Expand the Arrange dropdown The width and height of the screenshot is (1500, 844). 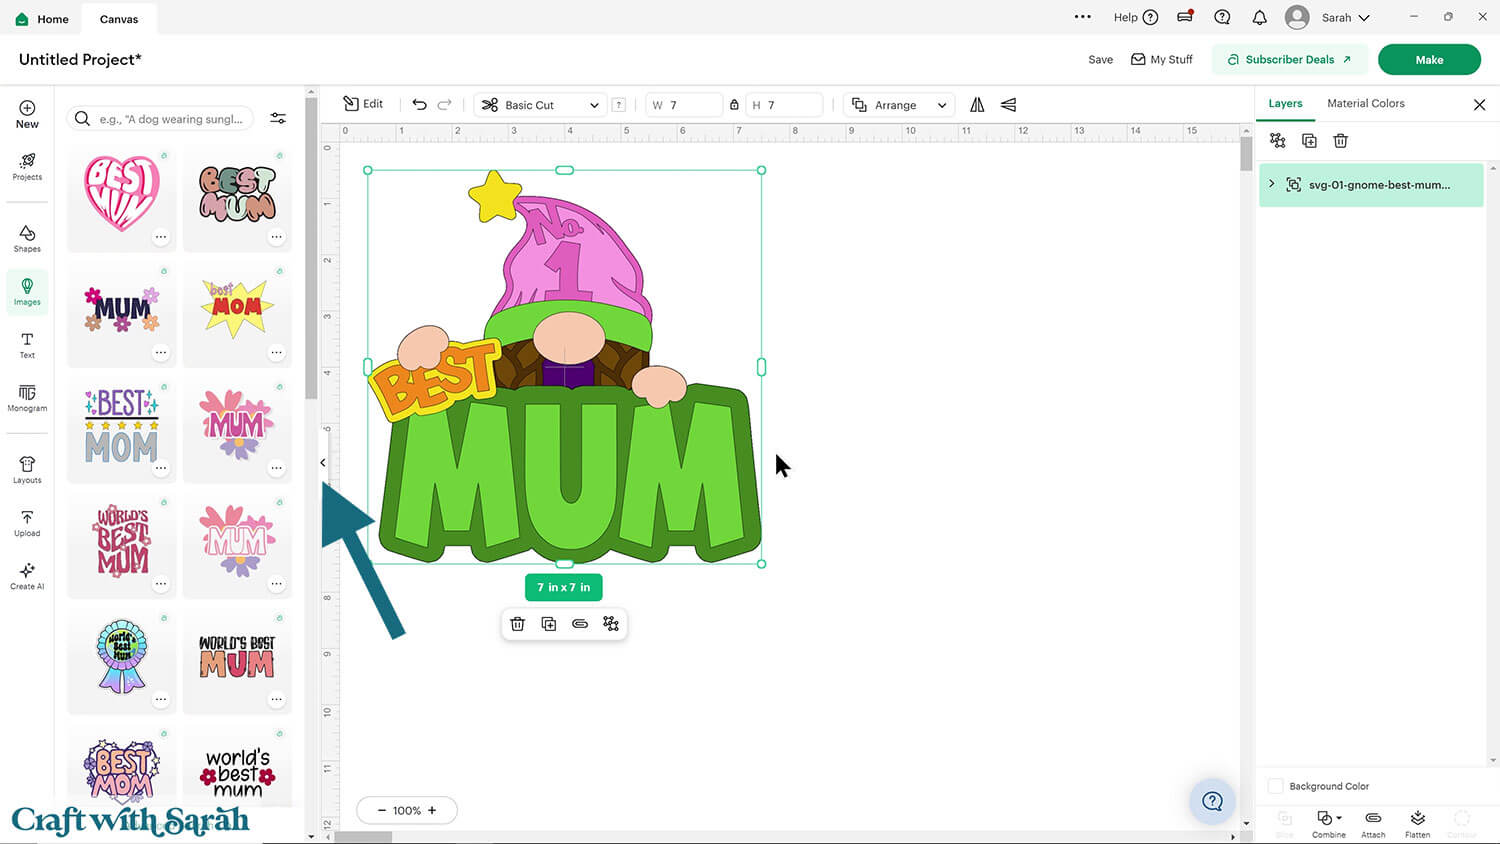tap(898, 105)
